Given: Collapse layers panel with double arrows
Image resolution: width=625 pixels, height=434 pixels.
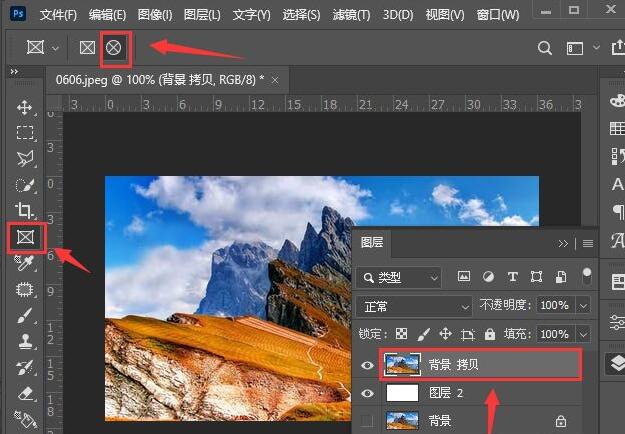Looking at the screenshot, I should pyautogui.click(x=563, y=244).
